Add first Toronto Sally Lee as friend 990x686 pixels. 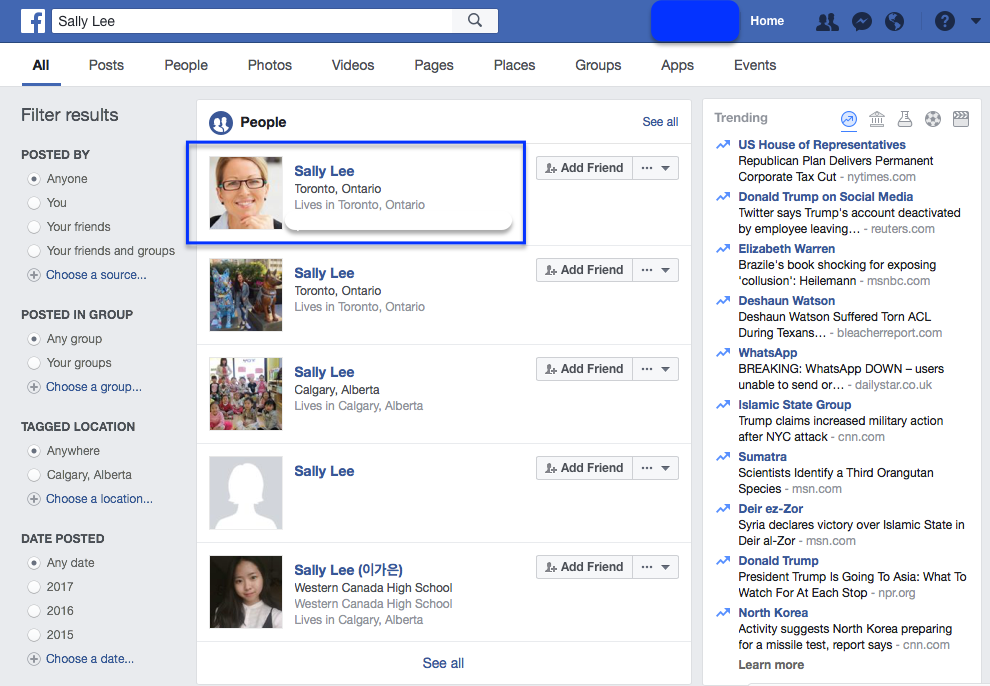coord(584,168)
